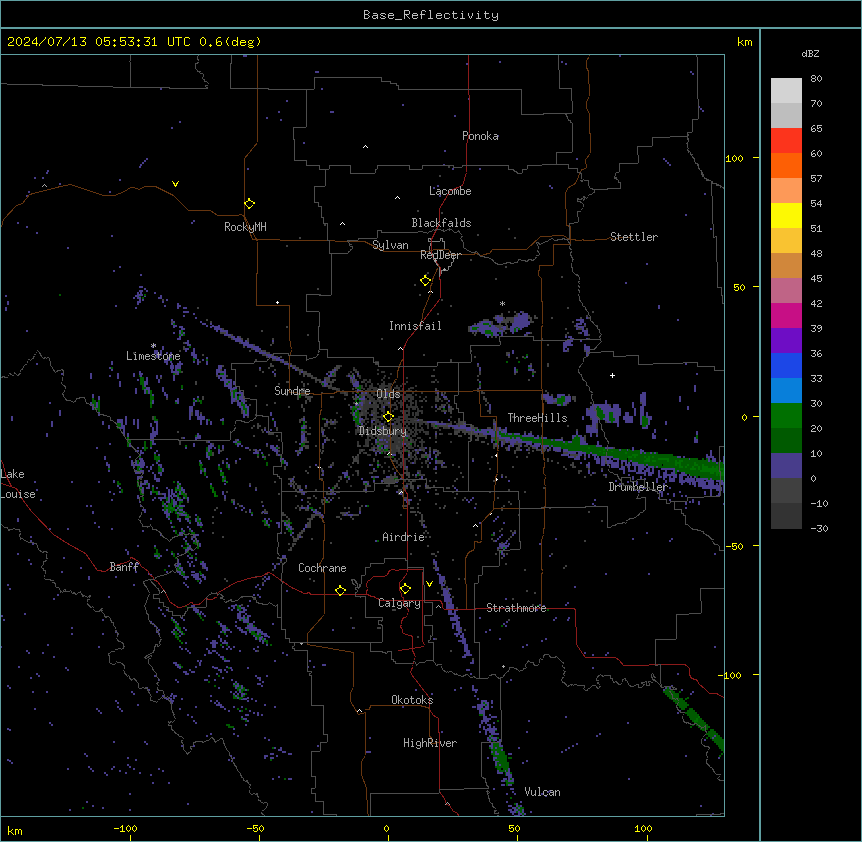862x842 pixels.
Task: Click the white asterisk above Limestone label
Action: (x=153, y=346)
